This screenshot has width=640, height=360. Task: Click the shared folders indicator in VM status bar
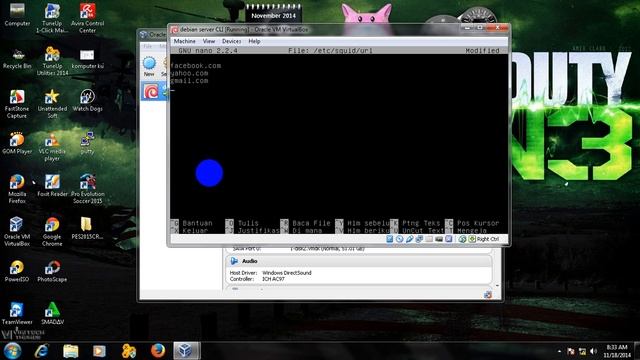coord(429,239)
